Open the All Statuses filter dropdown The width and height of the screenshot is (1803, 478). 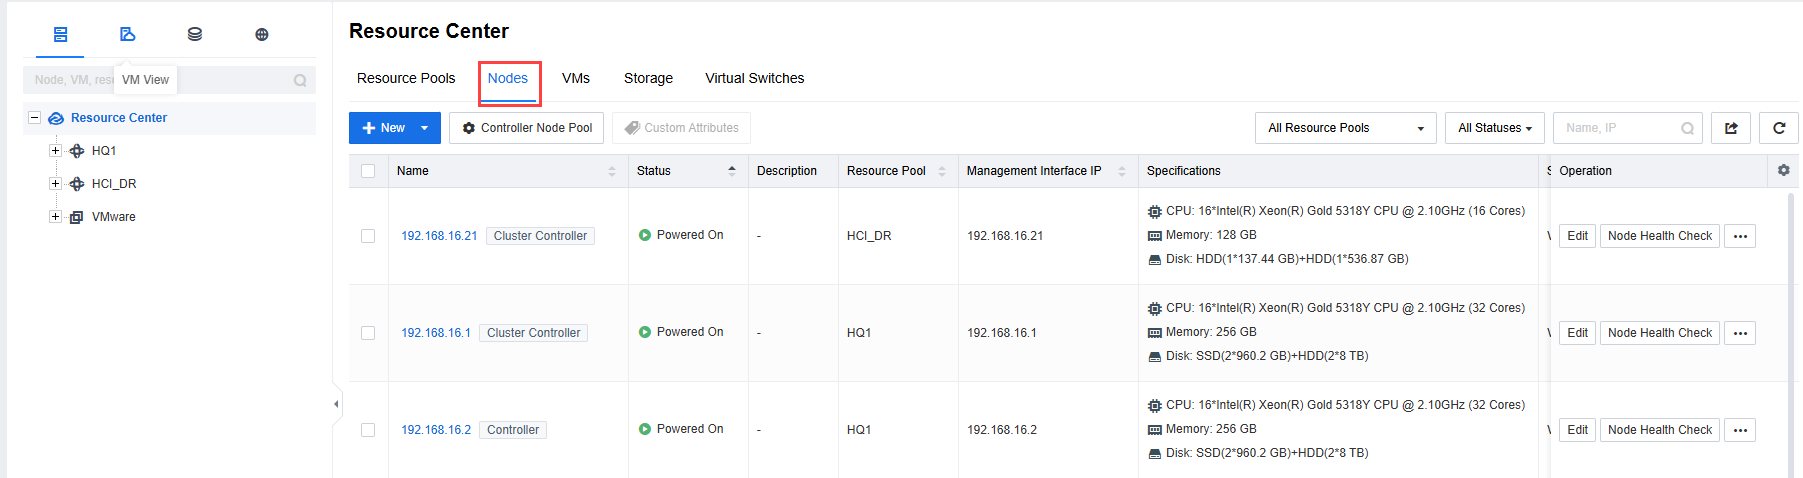(x=1494, y=128)
